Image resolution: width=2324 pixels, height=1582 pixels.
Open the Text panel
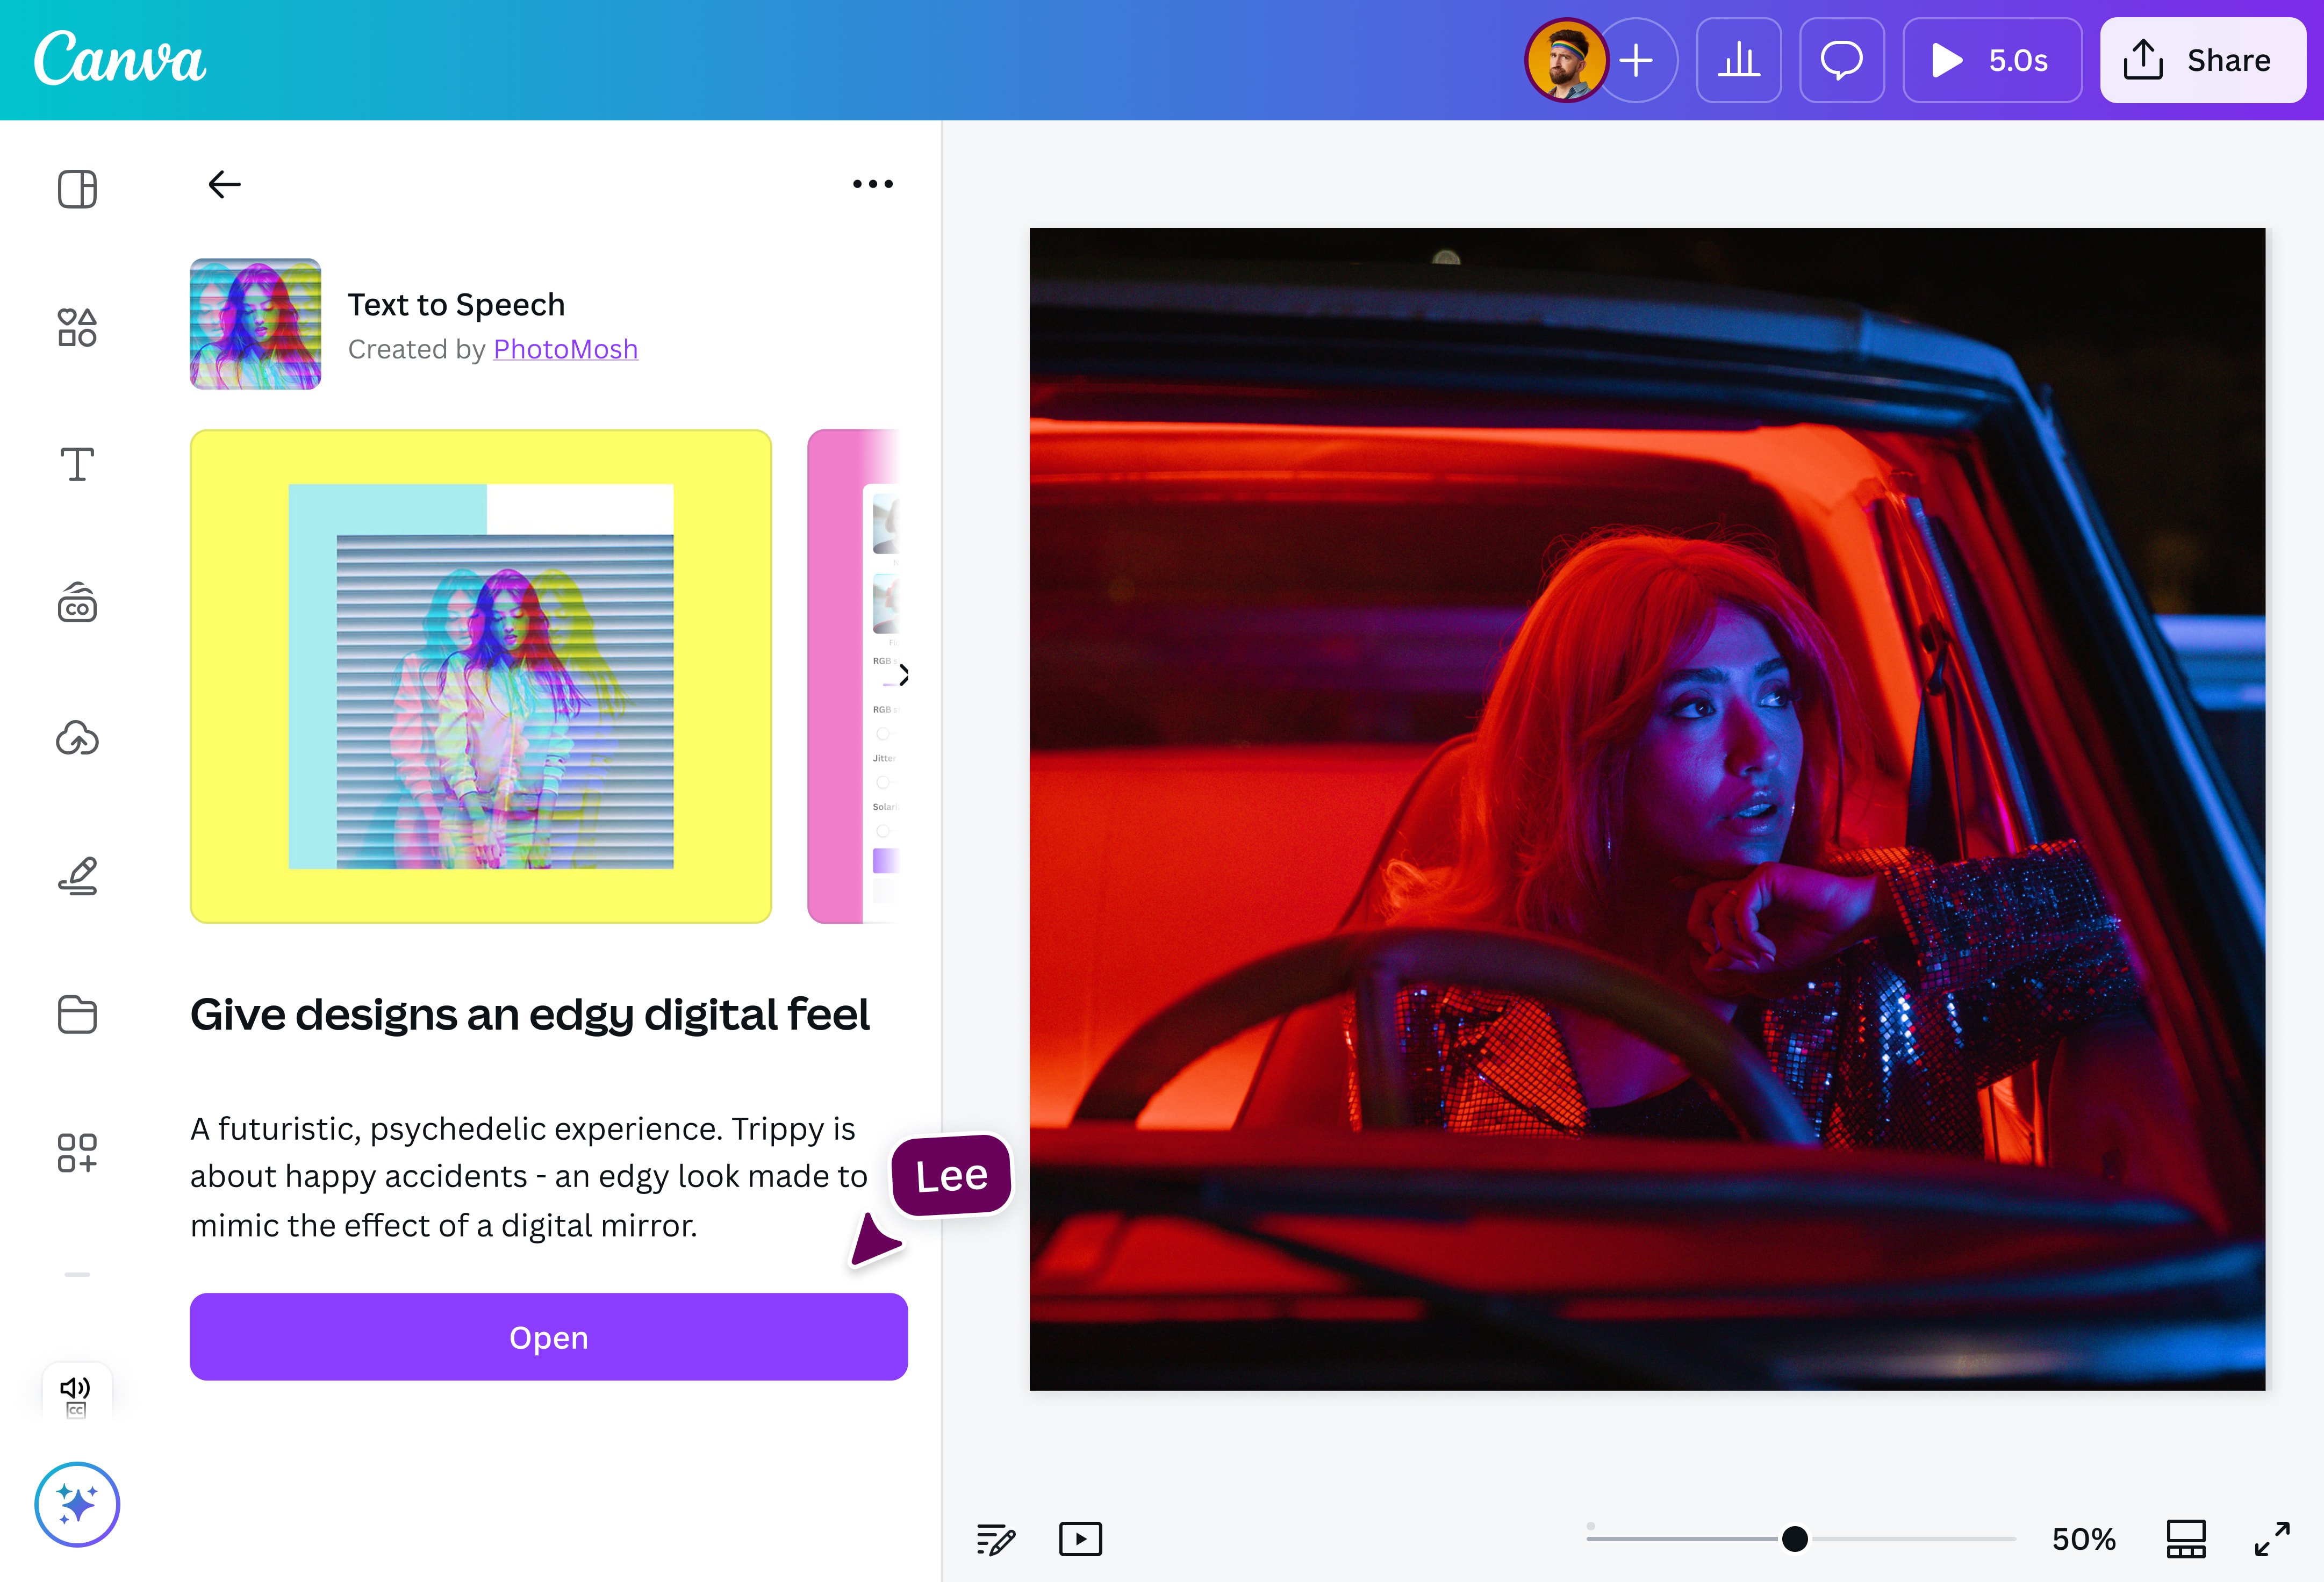[x=77, y=463]
